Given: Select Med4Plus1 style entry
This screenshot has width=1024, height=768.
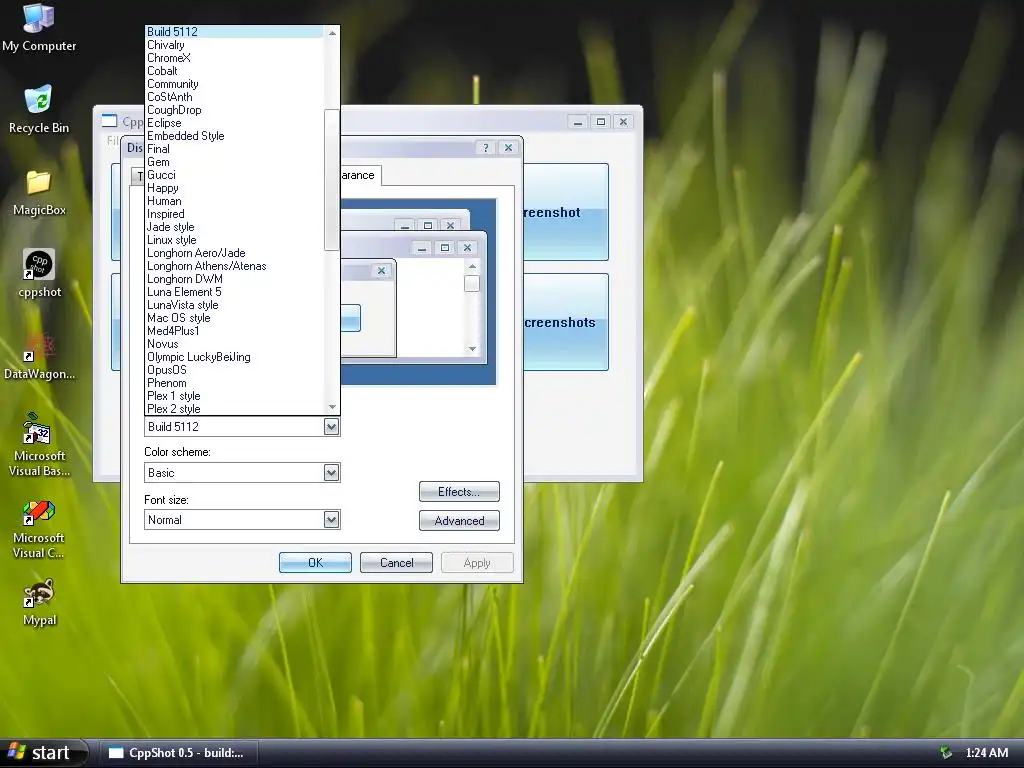Looking at the screenshot, I should pyautogui.click(x=234, y=331).
